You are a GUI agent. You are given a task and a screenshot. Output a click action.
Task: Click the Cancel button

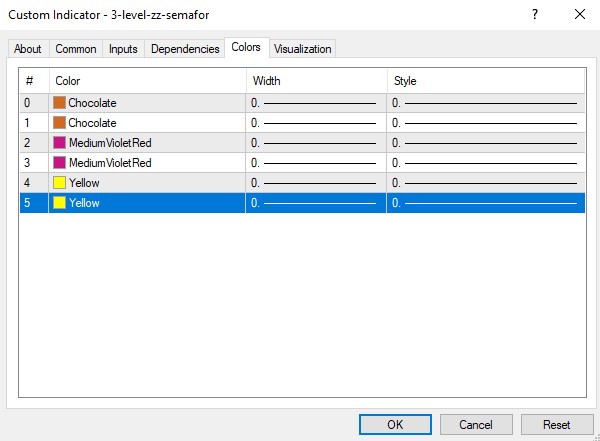point(476,424)
